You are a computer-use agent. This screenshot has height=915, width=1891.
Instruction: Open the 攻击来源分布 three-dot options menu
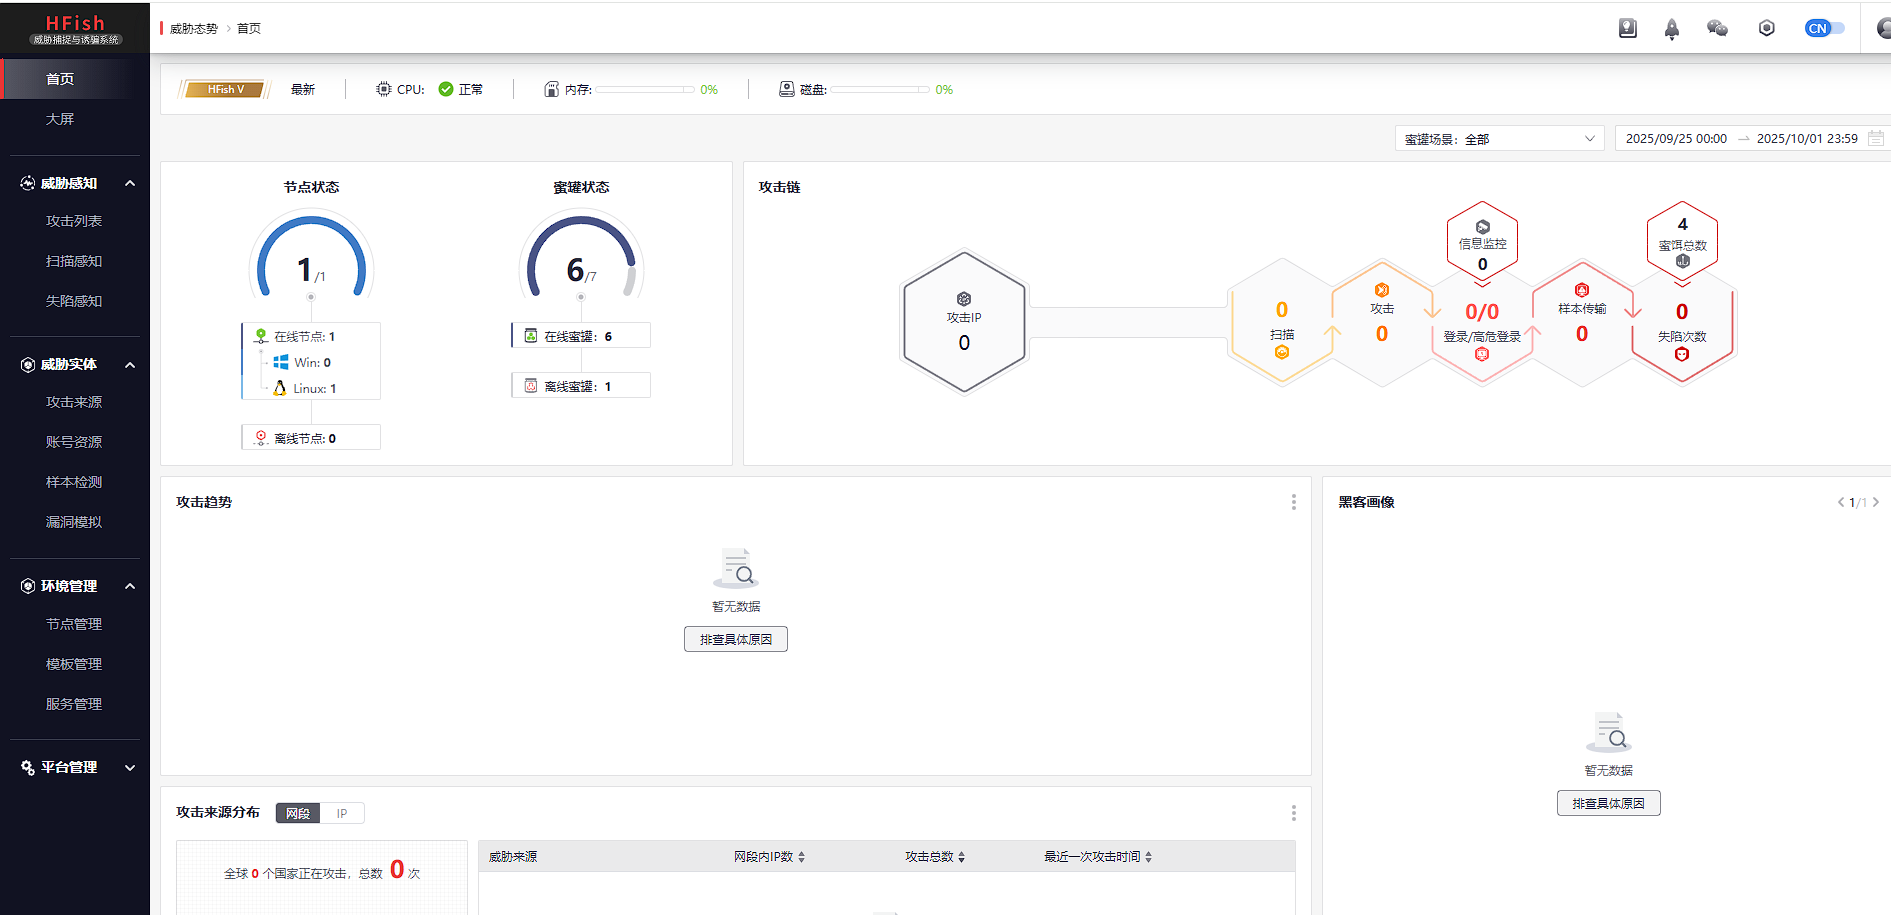tap(1293, 813)
